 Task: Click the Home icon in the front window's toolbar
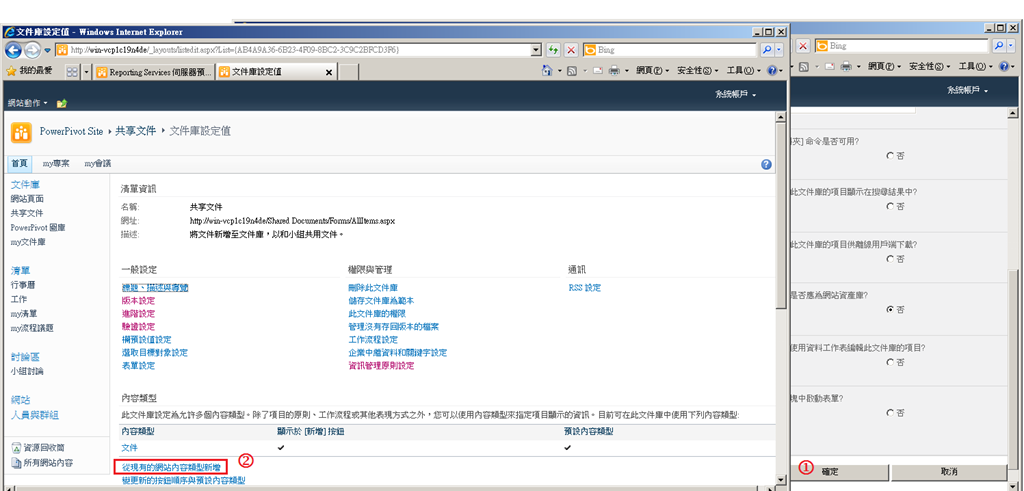coord(548,71)
